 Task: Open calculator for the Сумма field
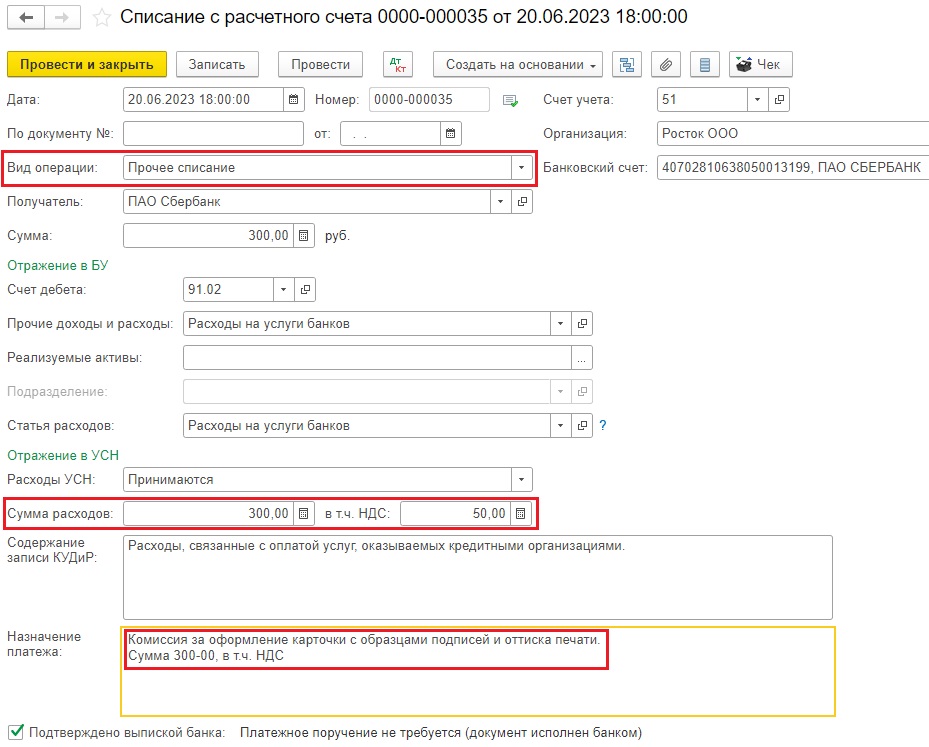[x=304, y=235]
